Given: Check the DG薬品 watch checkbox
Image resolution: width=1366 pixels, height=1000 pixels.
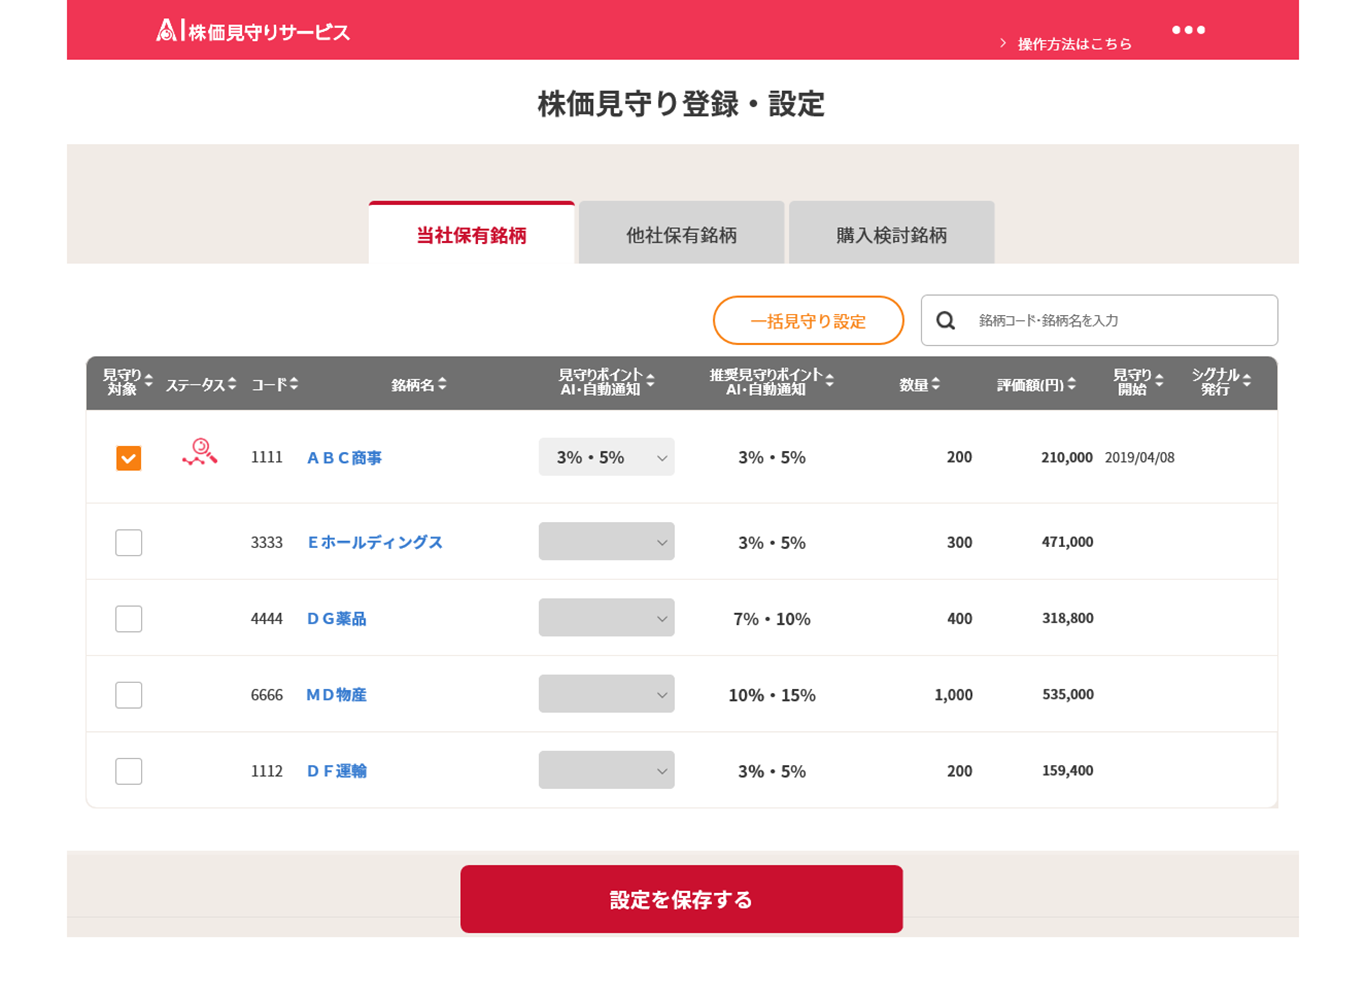Looking at the screenshot, I should click(129, 618).
